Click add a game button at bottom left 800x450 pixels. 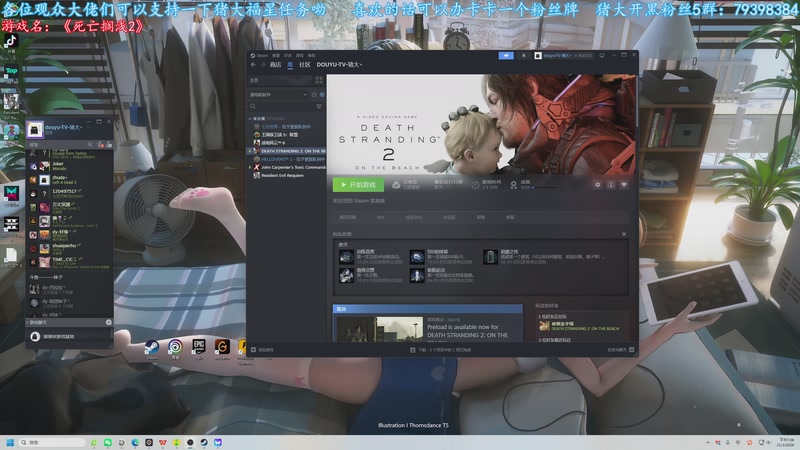point(263,349)
